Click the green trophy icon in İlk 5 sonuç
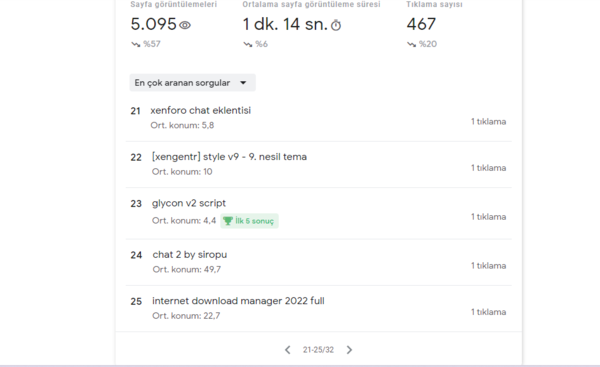The image size is (600, 367). [x=228, y=221]
